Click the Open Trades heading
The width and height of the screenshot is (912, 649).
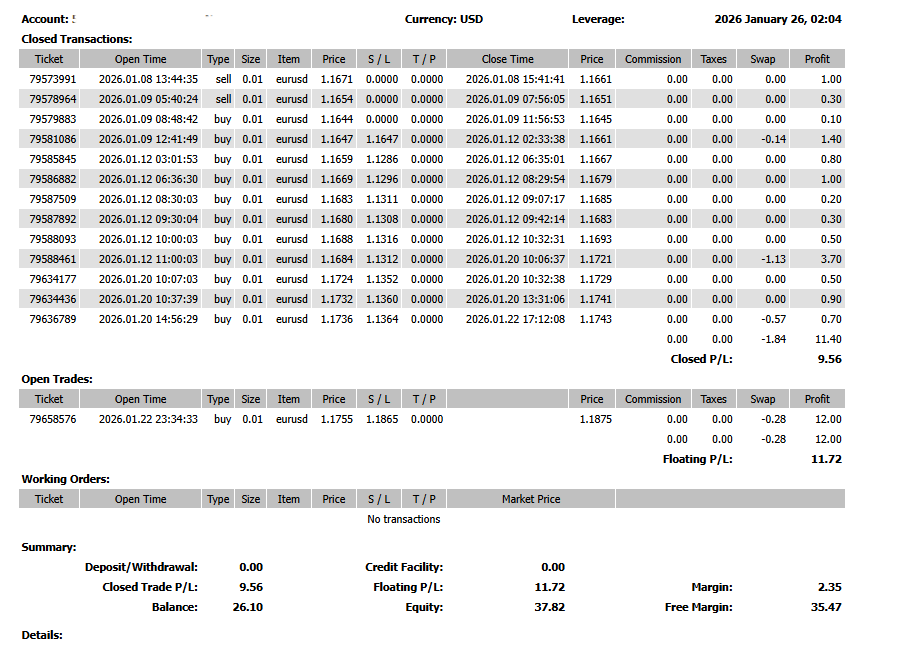57,379
